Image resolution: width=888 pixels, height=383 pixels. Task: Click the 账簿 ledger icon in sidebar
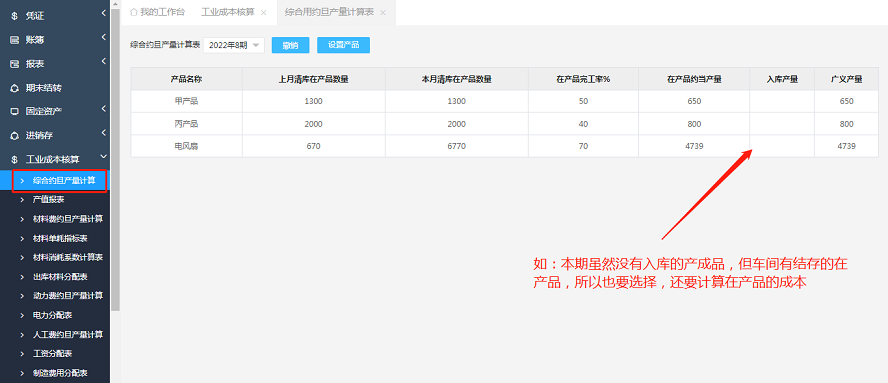15,40
